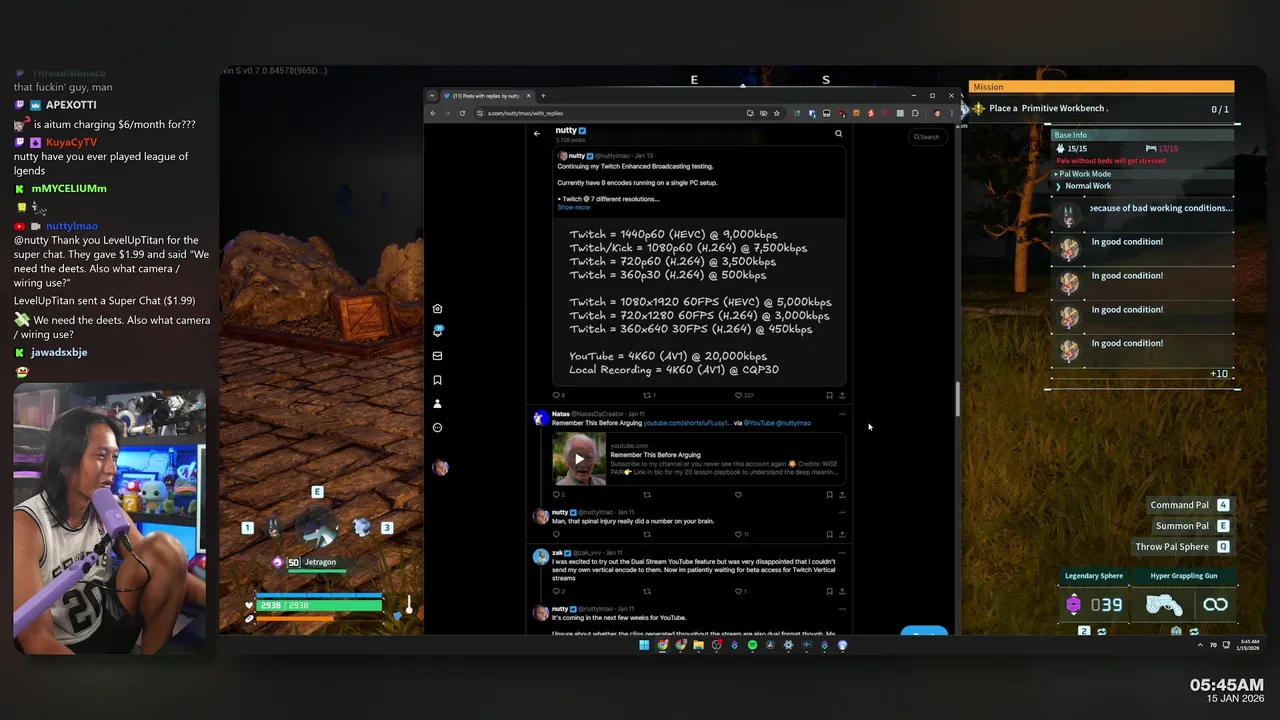Bookmark nutty's spinal injury reply
Screen dimensions: 1280x720
point(829,534)
